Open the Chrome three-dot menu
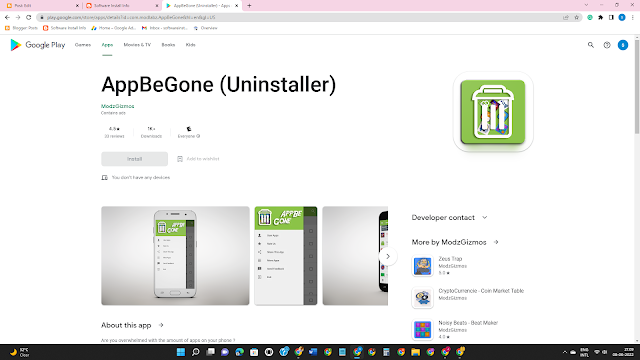Image resolution: width=640 pixels, height=360 pixels. tap(633, 17)
